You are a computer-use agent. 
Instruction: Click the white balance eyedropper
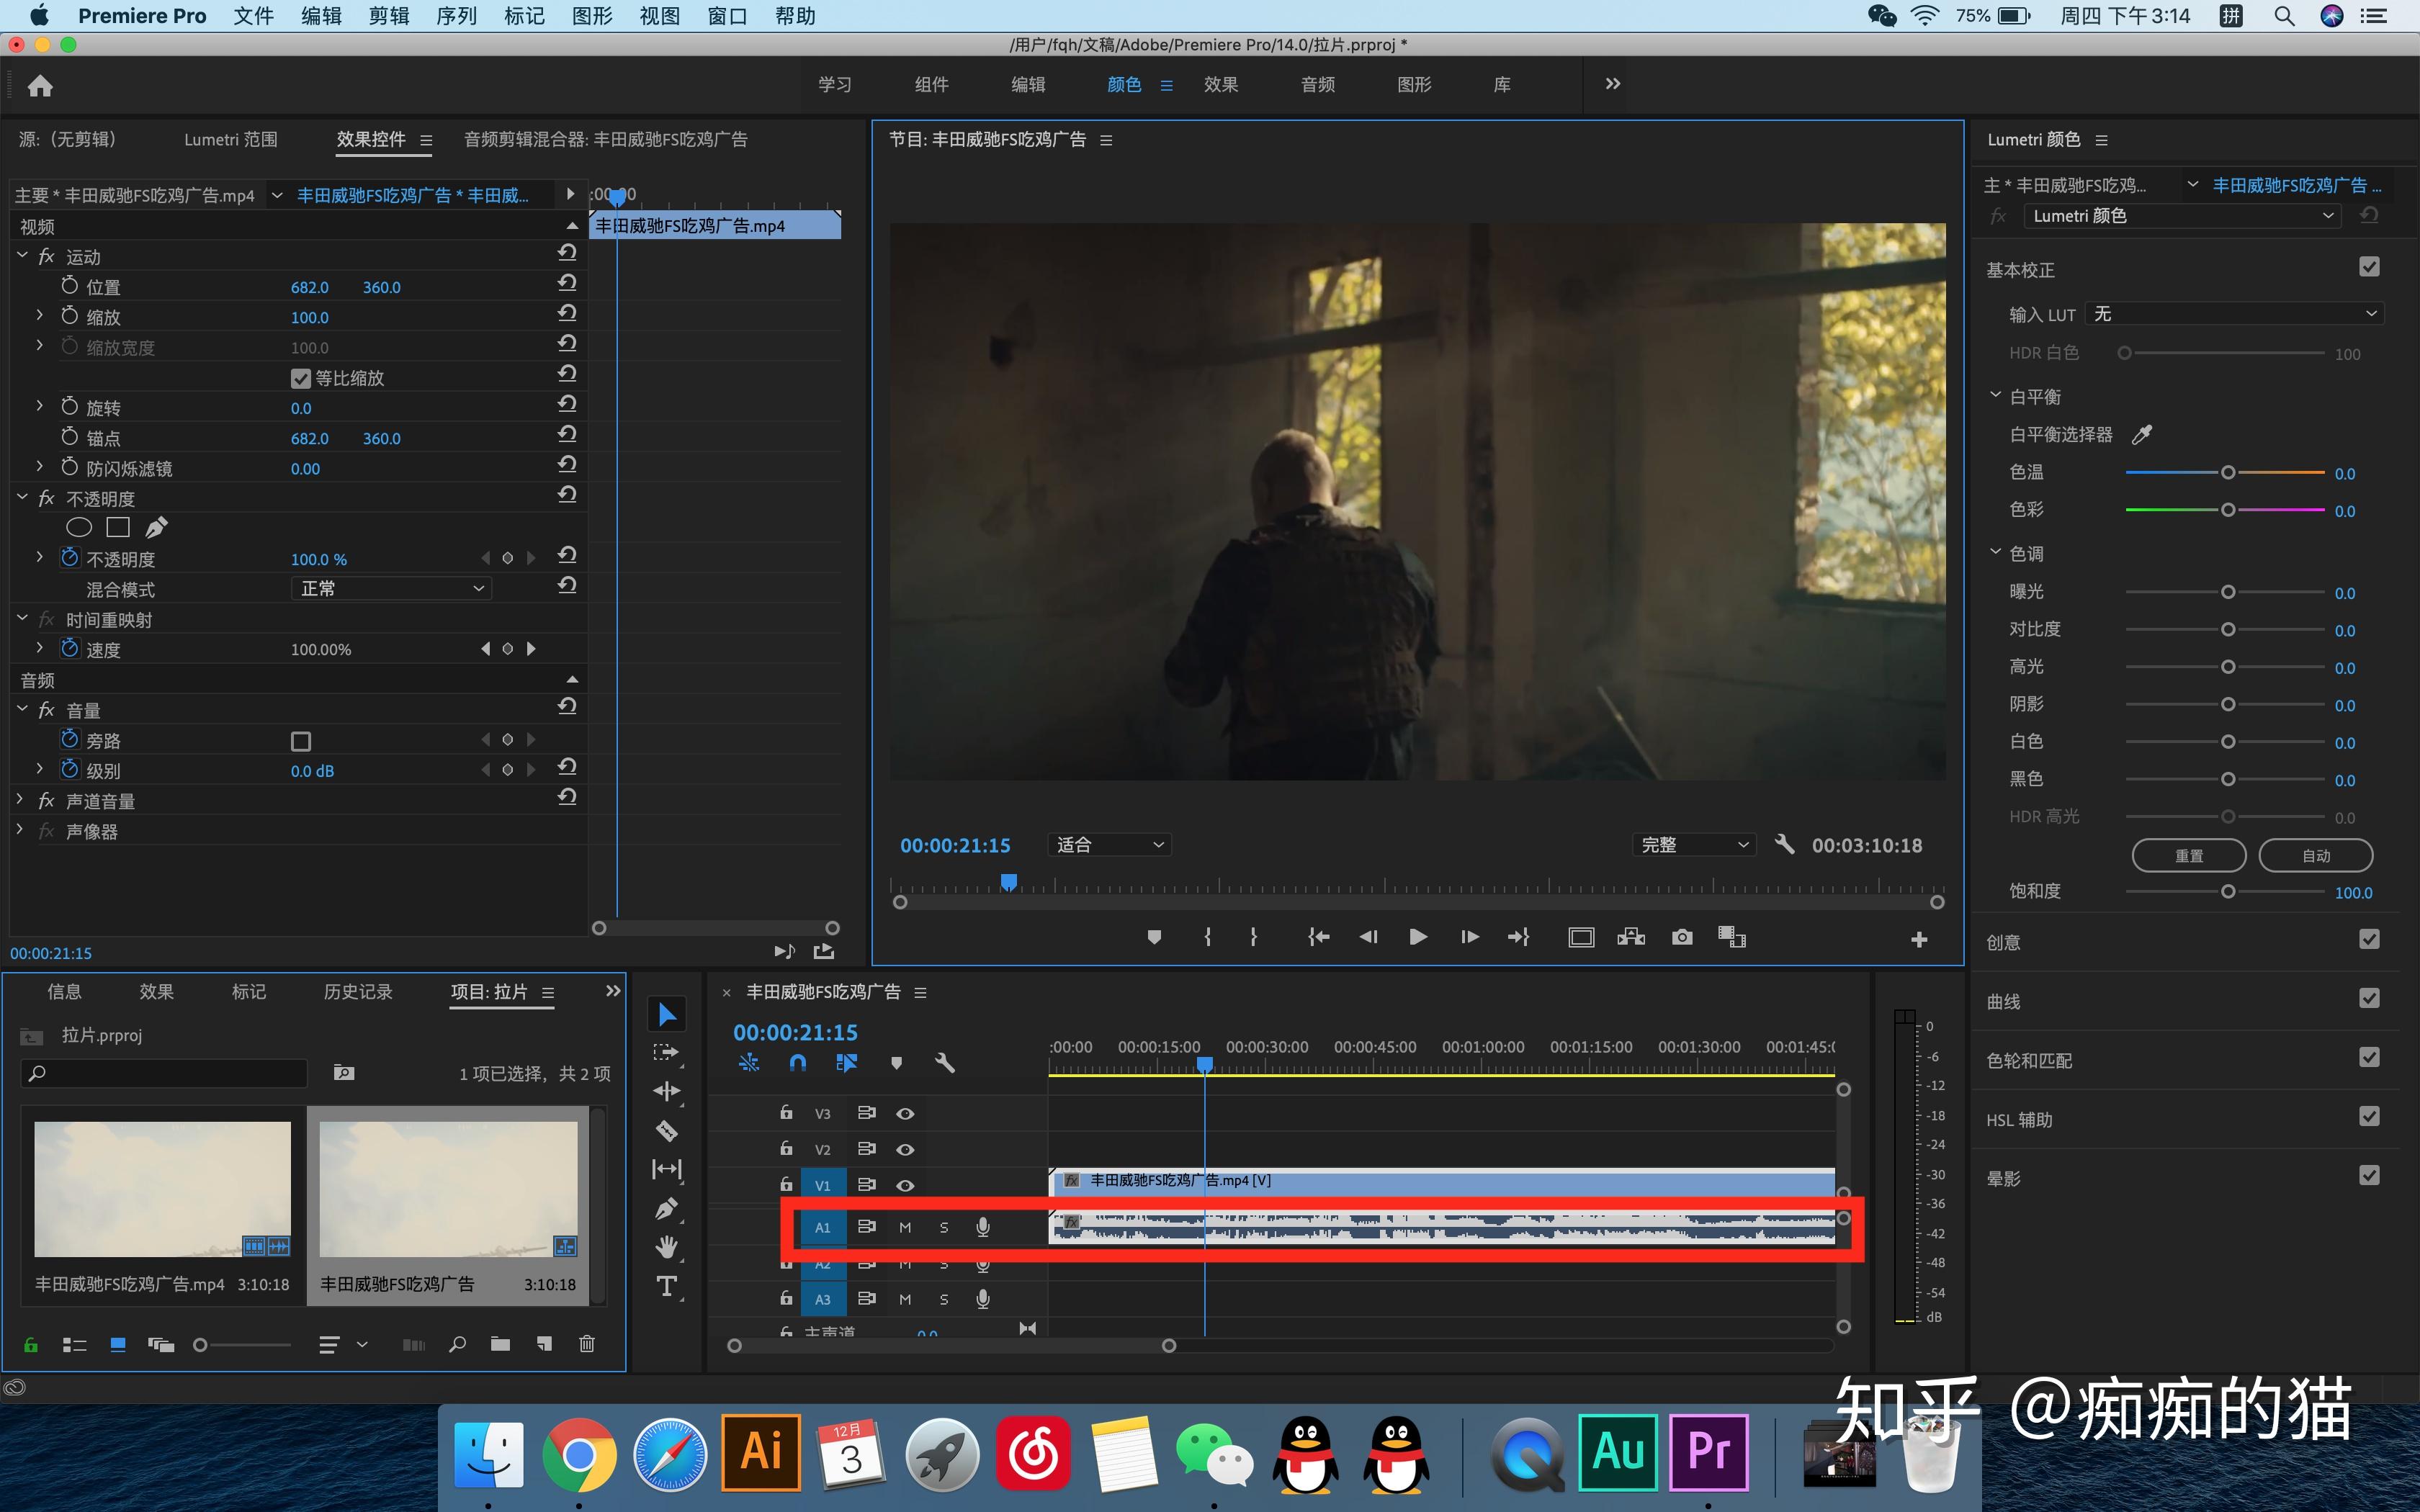click(x=2141, y=434)
